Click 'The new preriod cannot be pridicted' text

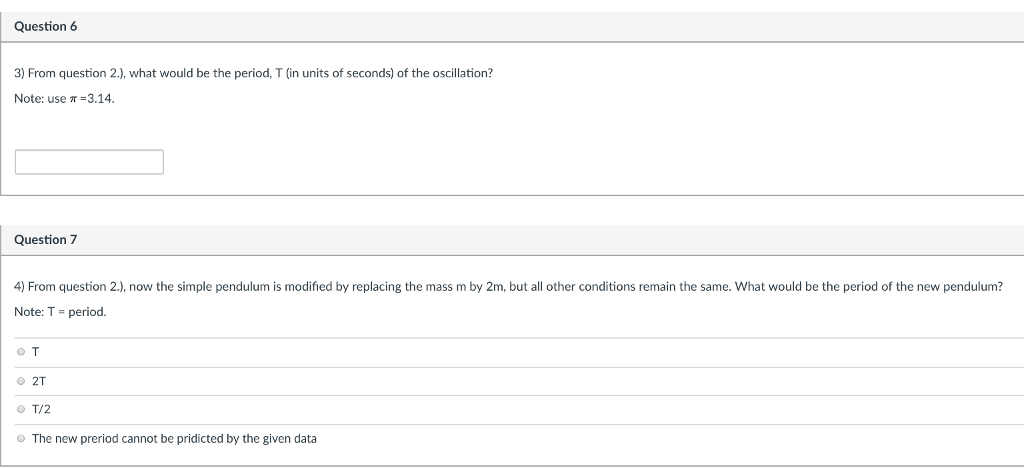click(x=174, y=439)
